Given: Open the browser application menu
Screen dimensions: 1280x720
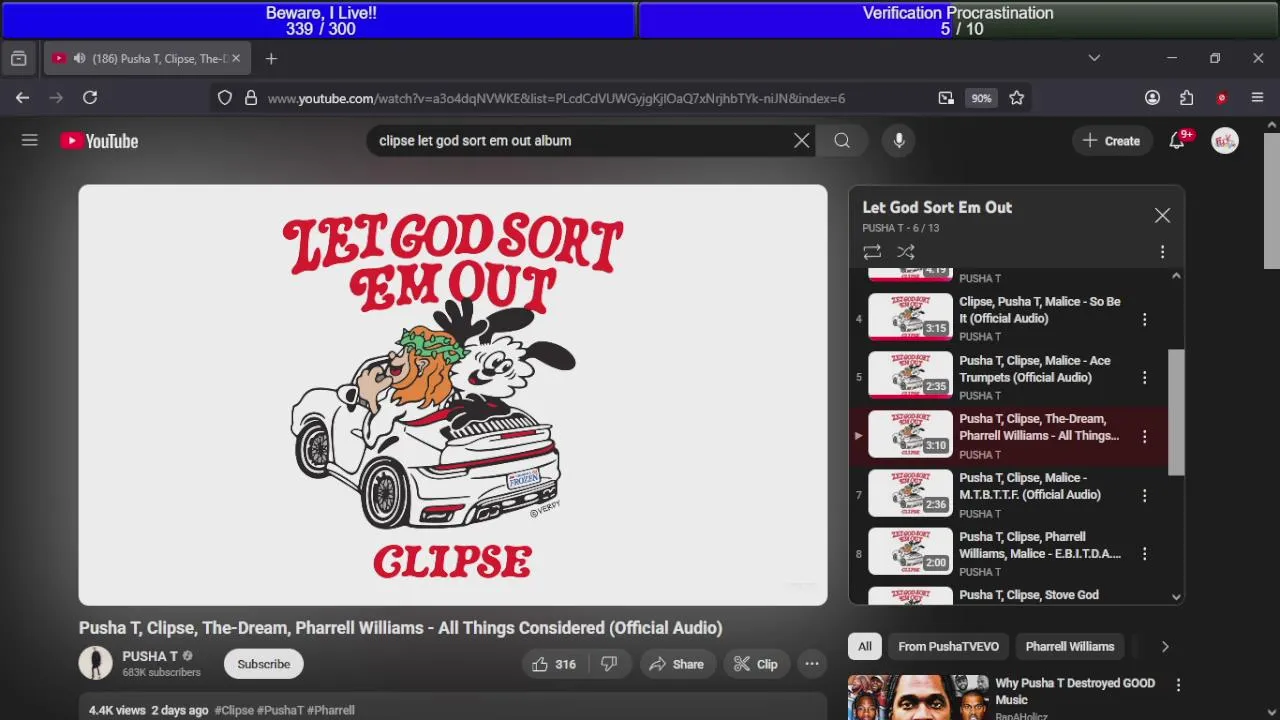Looking at the screenshot, I should (1257, 98).
